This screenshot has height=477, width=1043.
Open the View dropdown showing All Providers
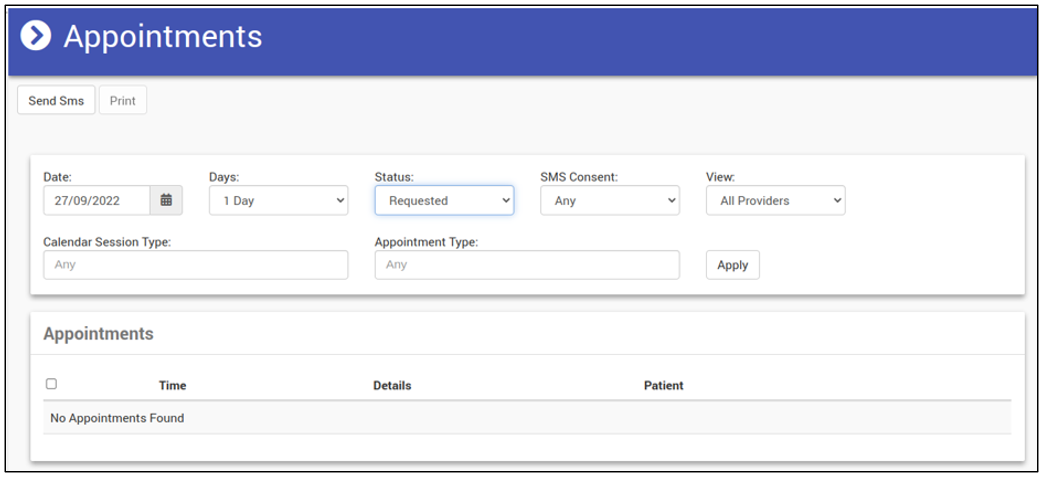775,200
